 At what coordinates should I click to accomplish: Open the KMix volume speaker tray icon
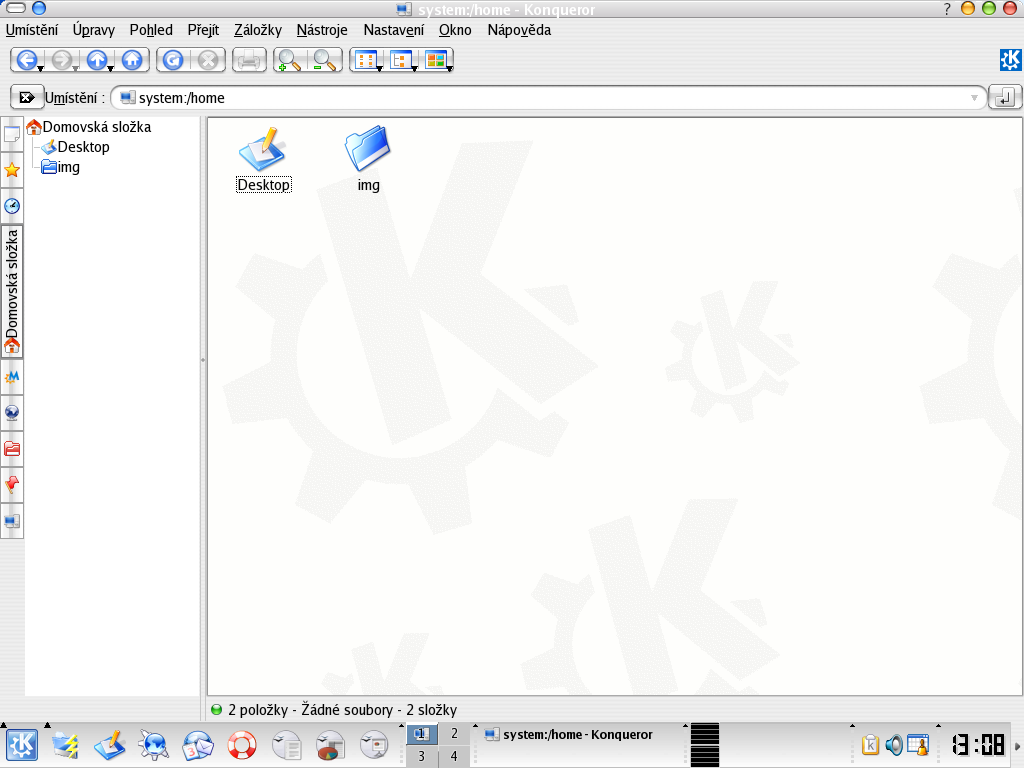point(894,745)
